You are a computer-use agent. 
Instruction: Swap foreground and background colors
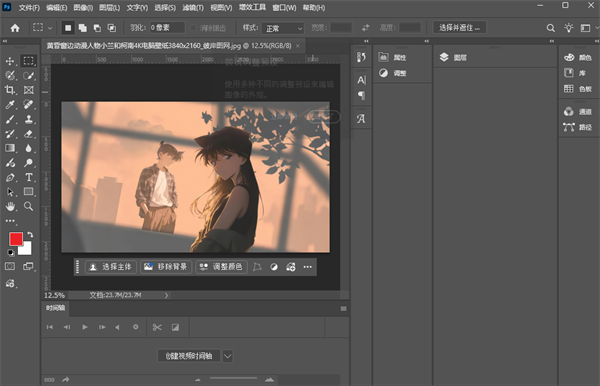30,235
